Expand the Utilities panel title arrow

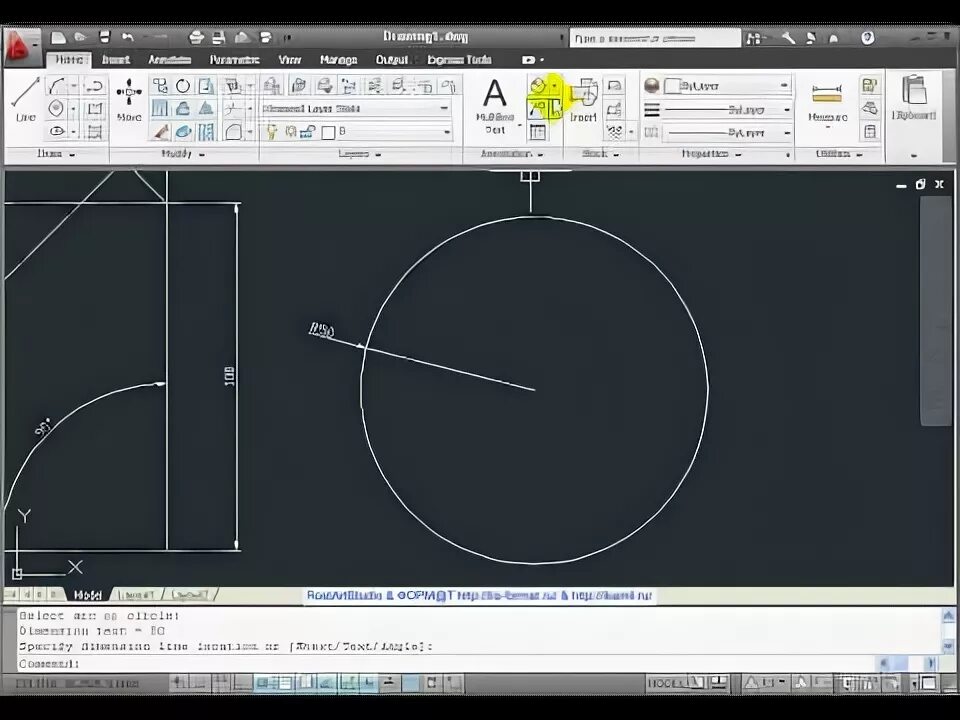860,155
